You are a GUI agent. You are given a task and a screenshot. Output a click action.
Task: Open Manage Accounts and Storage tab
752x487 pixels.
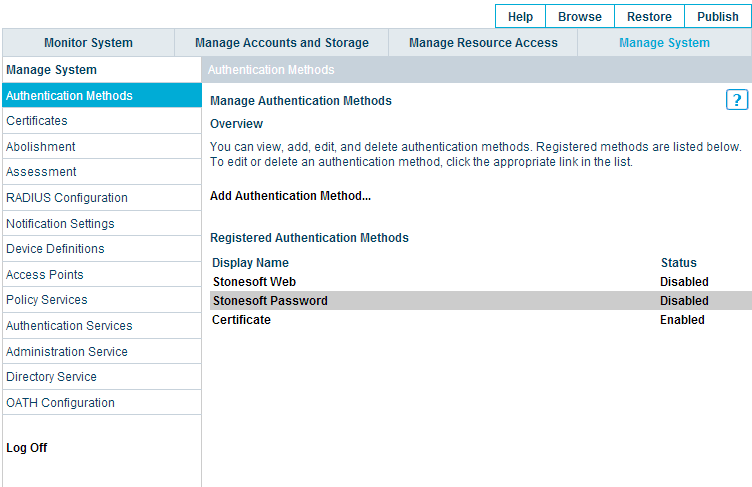(282, 43)
